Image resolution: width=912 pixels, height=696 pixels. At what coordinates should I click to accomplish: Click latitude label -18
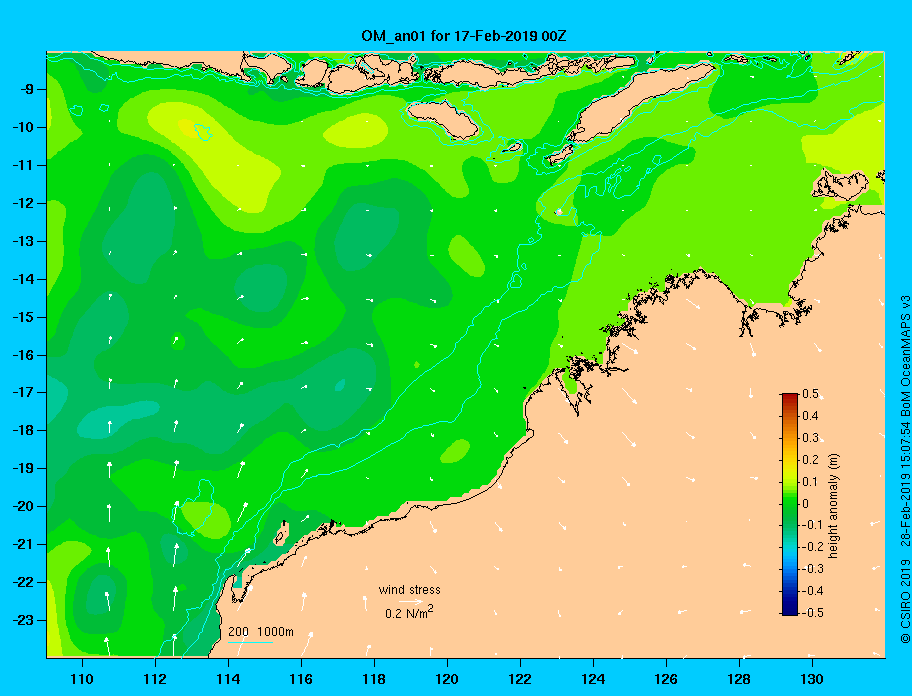coord(23,431)
